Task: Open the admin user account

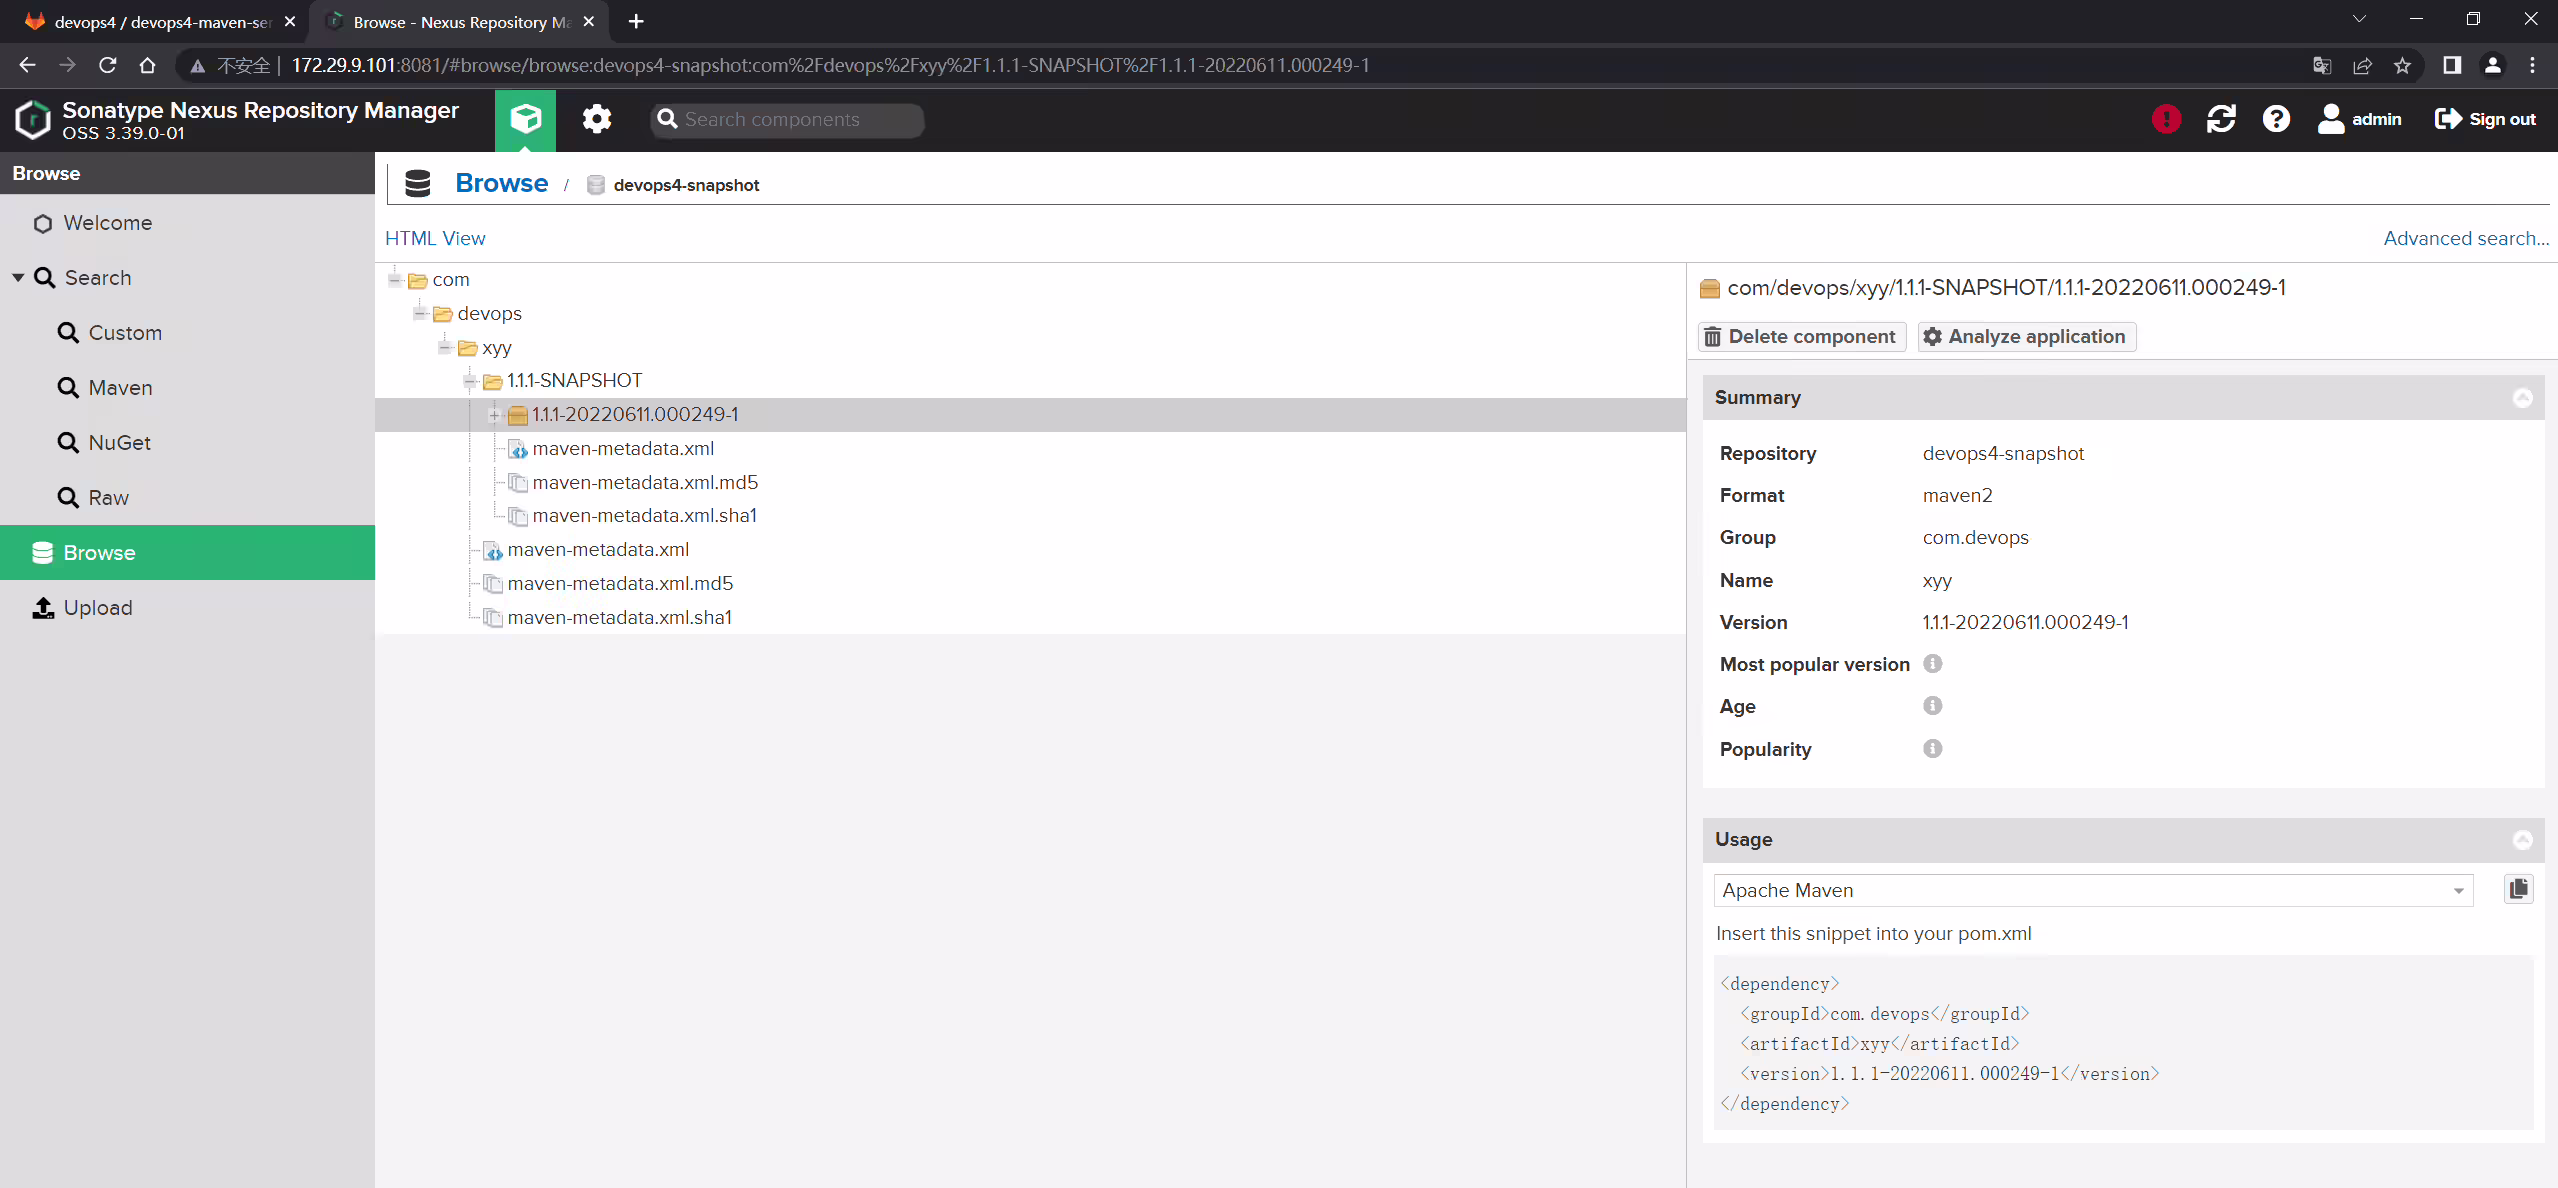Action: (x=2360, y=119)
